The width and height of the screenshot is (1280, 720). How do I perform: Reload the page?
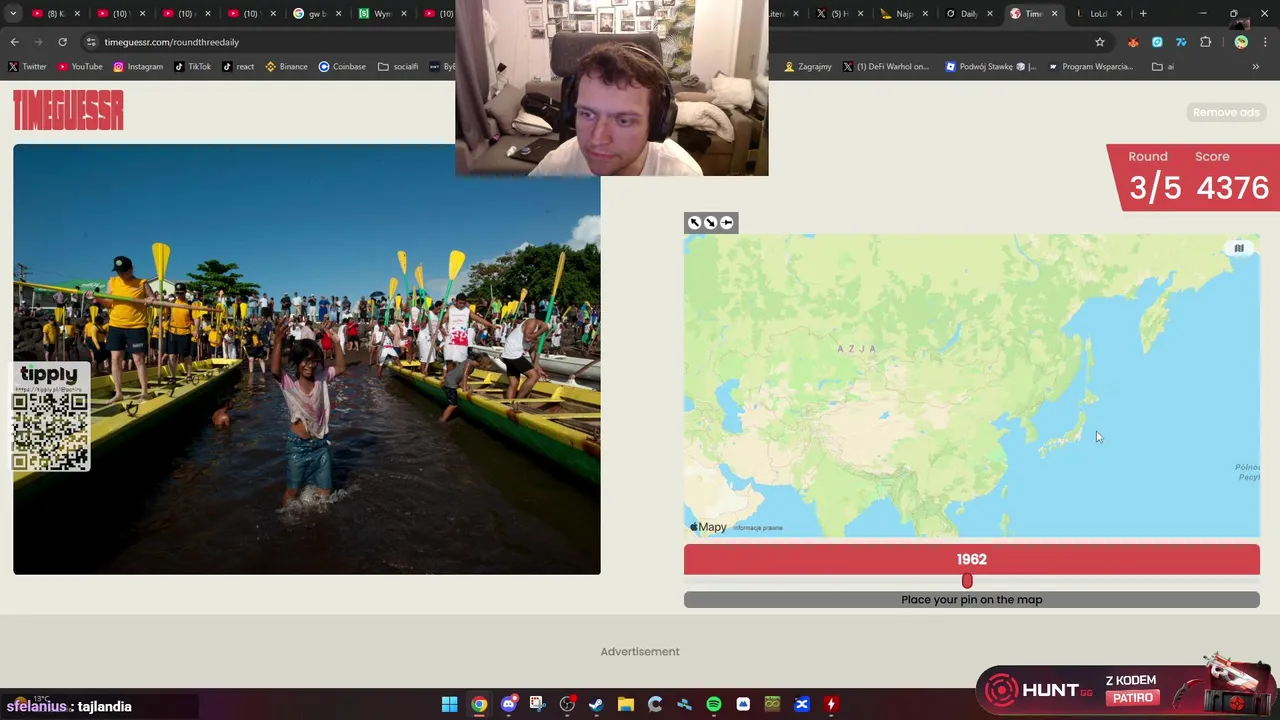coord(62,42)
